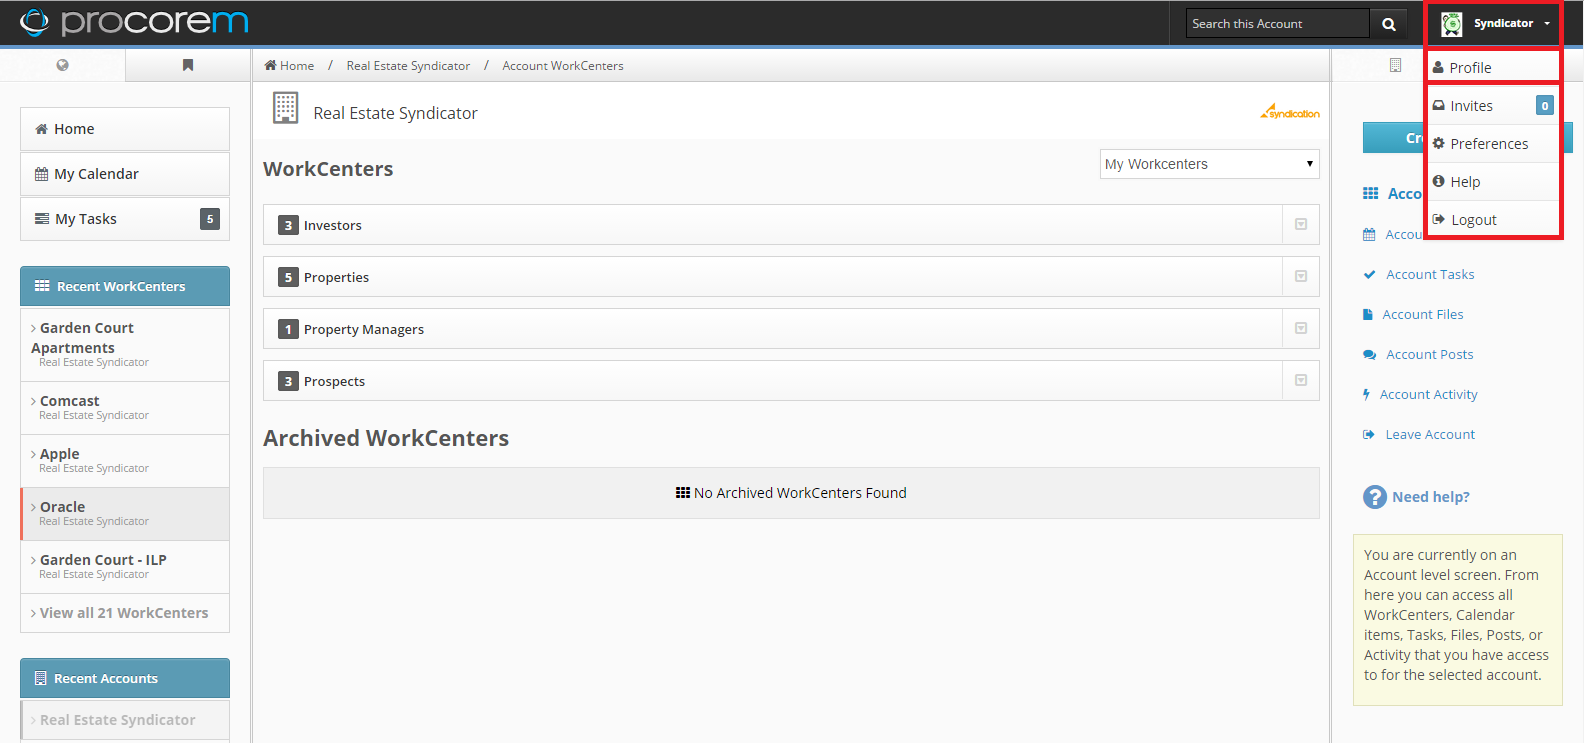1584x743 pixels.
Task: Click the search magnifier icon
Action: [1388, 24]
